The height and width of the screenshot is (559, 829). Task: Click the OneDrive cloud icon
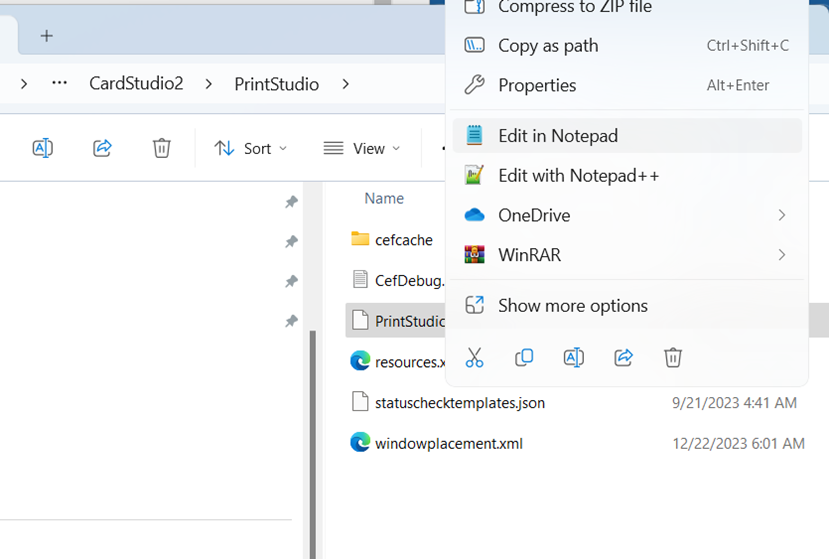(x=474, y=215)
